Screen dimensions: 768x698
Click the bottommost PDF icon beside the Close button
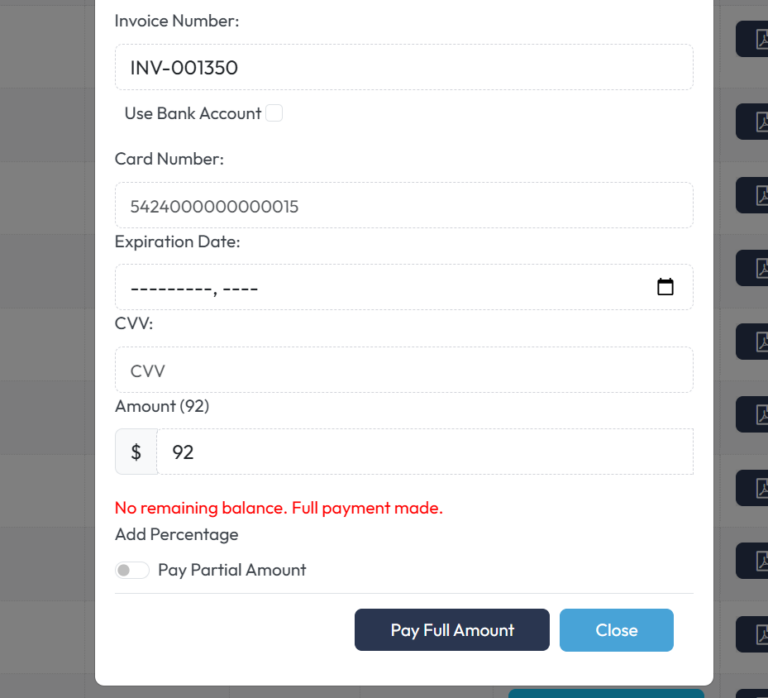click(753, 634)
